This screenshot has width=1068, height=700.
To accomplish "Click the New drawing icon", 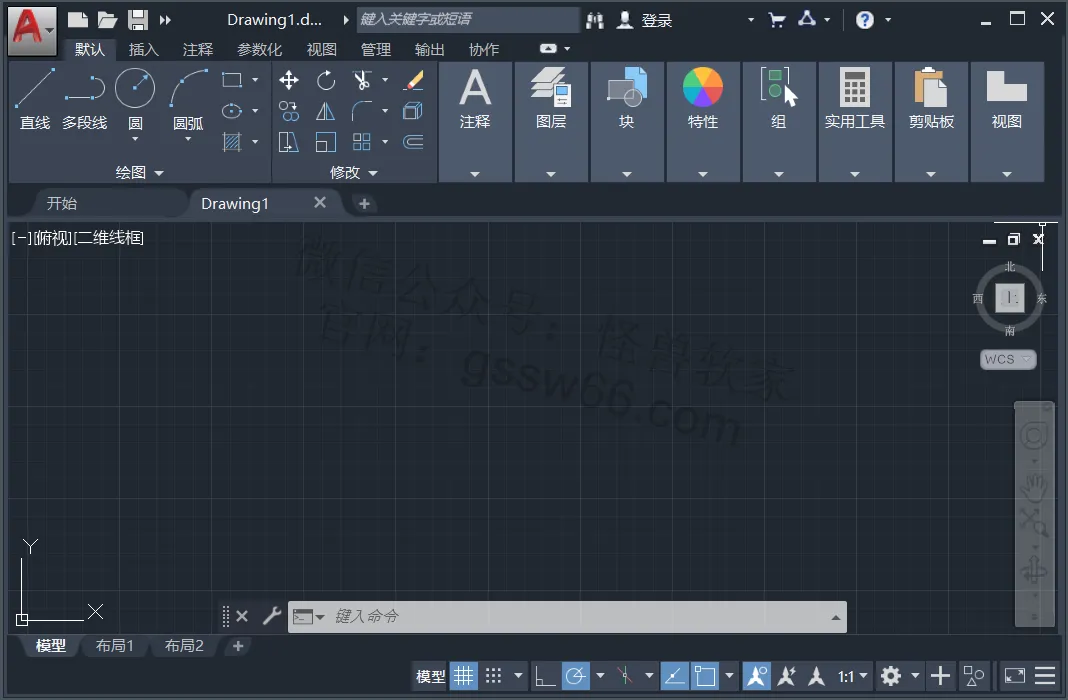I will [78, 20].
